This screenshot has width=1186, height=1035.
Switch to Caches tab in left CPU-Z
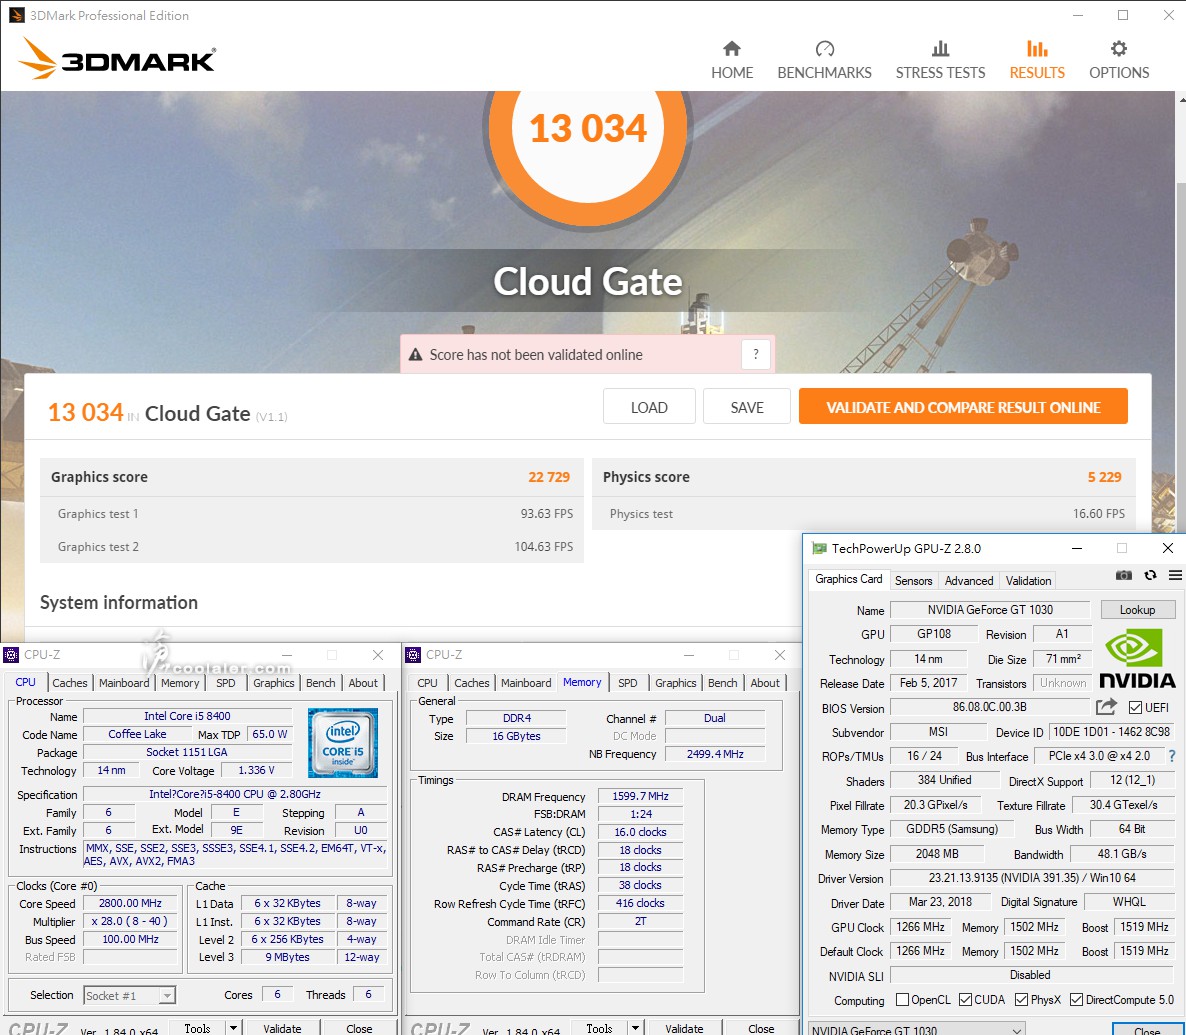click(70, 682)
